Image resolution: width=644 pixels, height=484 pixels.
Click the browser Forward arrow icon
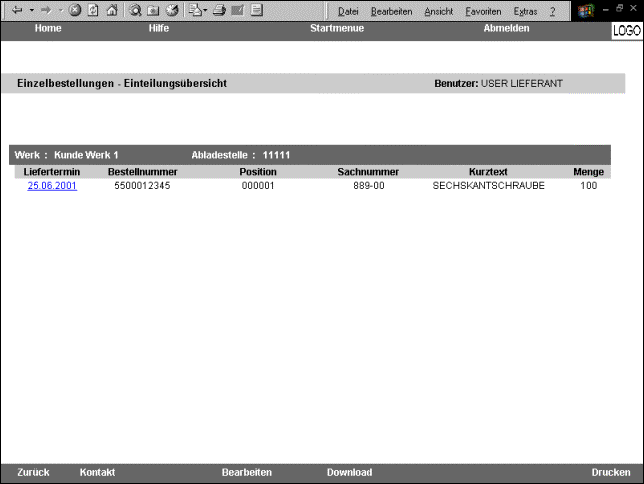pos(46,10)
